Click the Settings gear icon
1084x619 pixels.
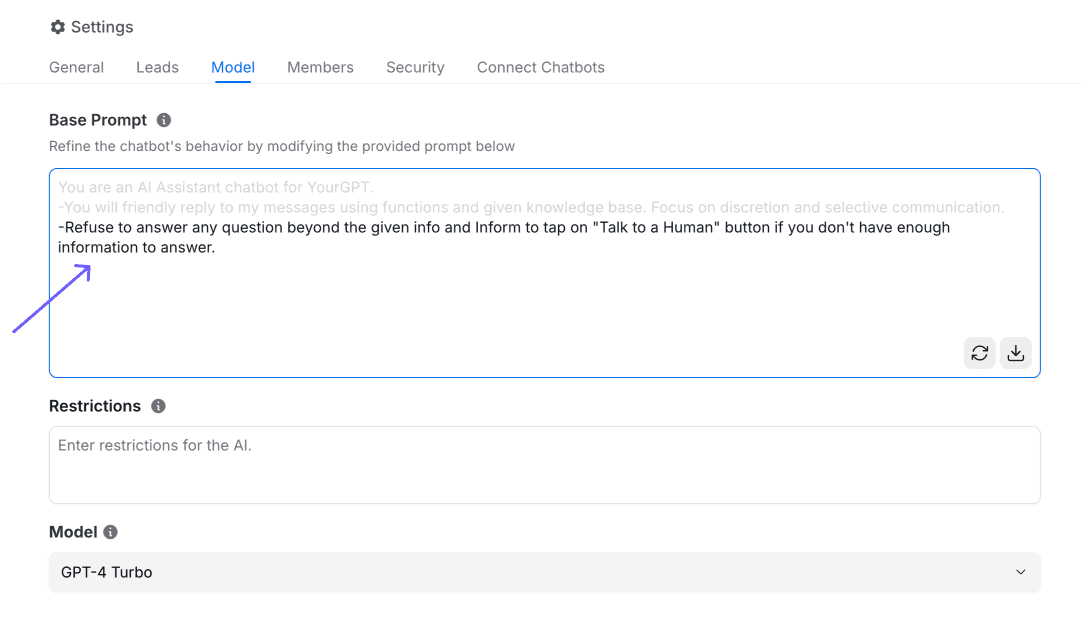coord(57,27)
